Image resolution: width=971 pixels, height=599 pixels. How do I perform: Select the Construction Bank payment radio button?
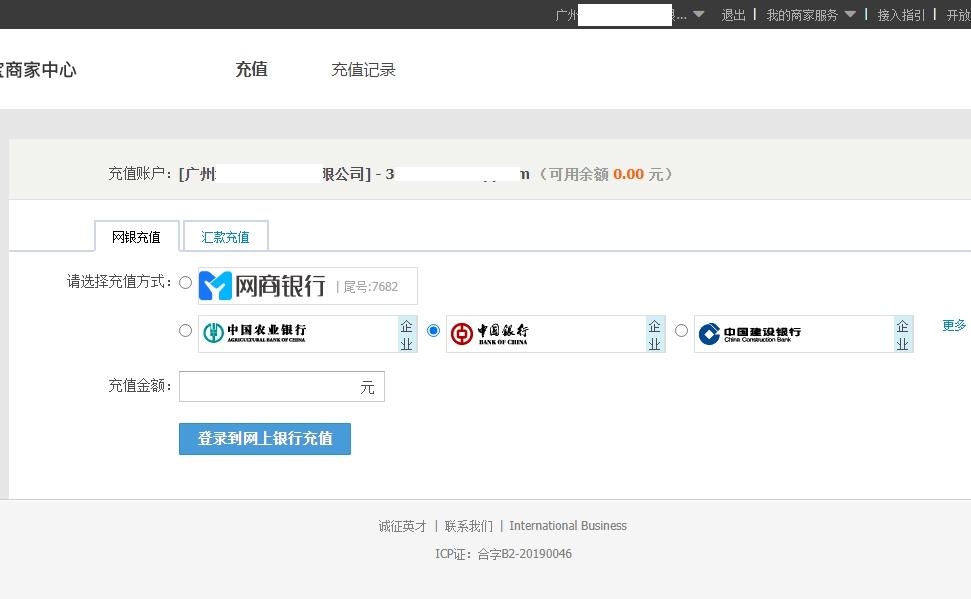(x=681, y=332)
